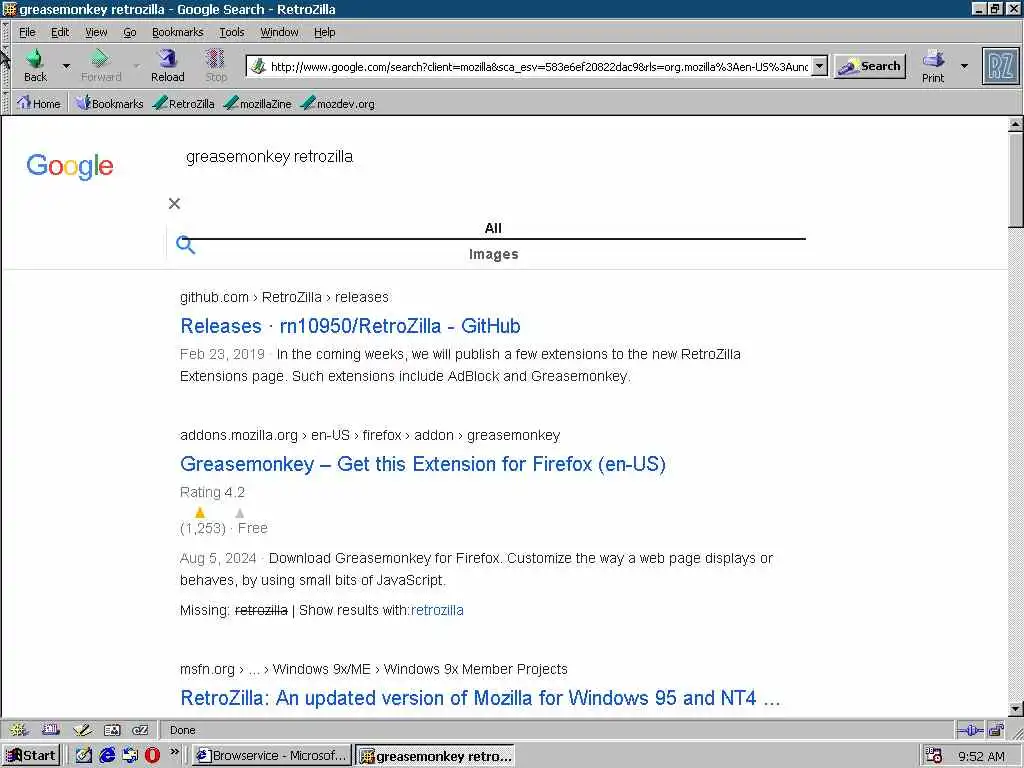Open the Tools menu
The image size is (1024, 768).
[x=232, y=32]
